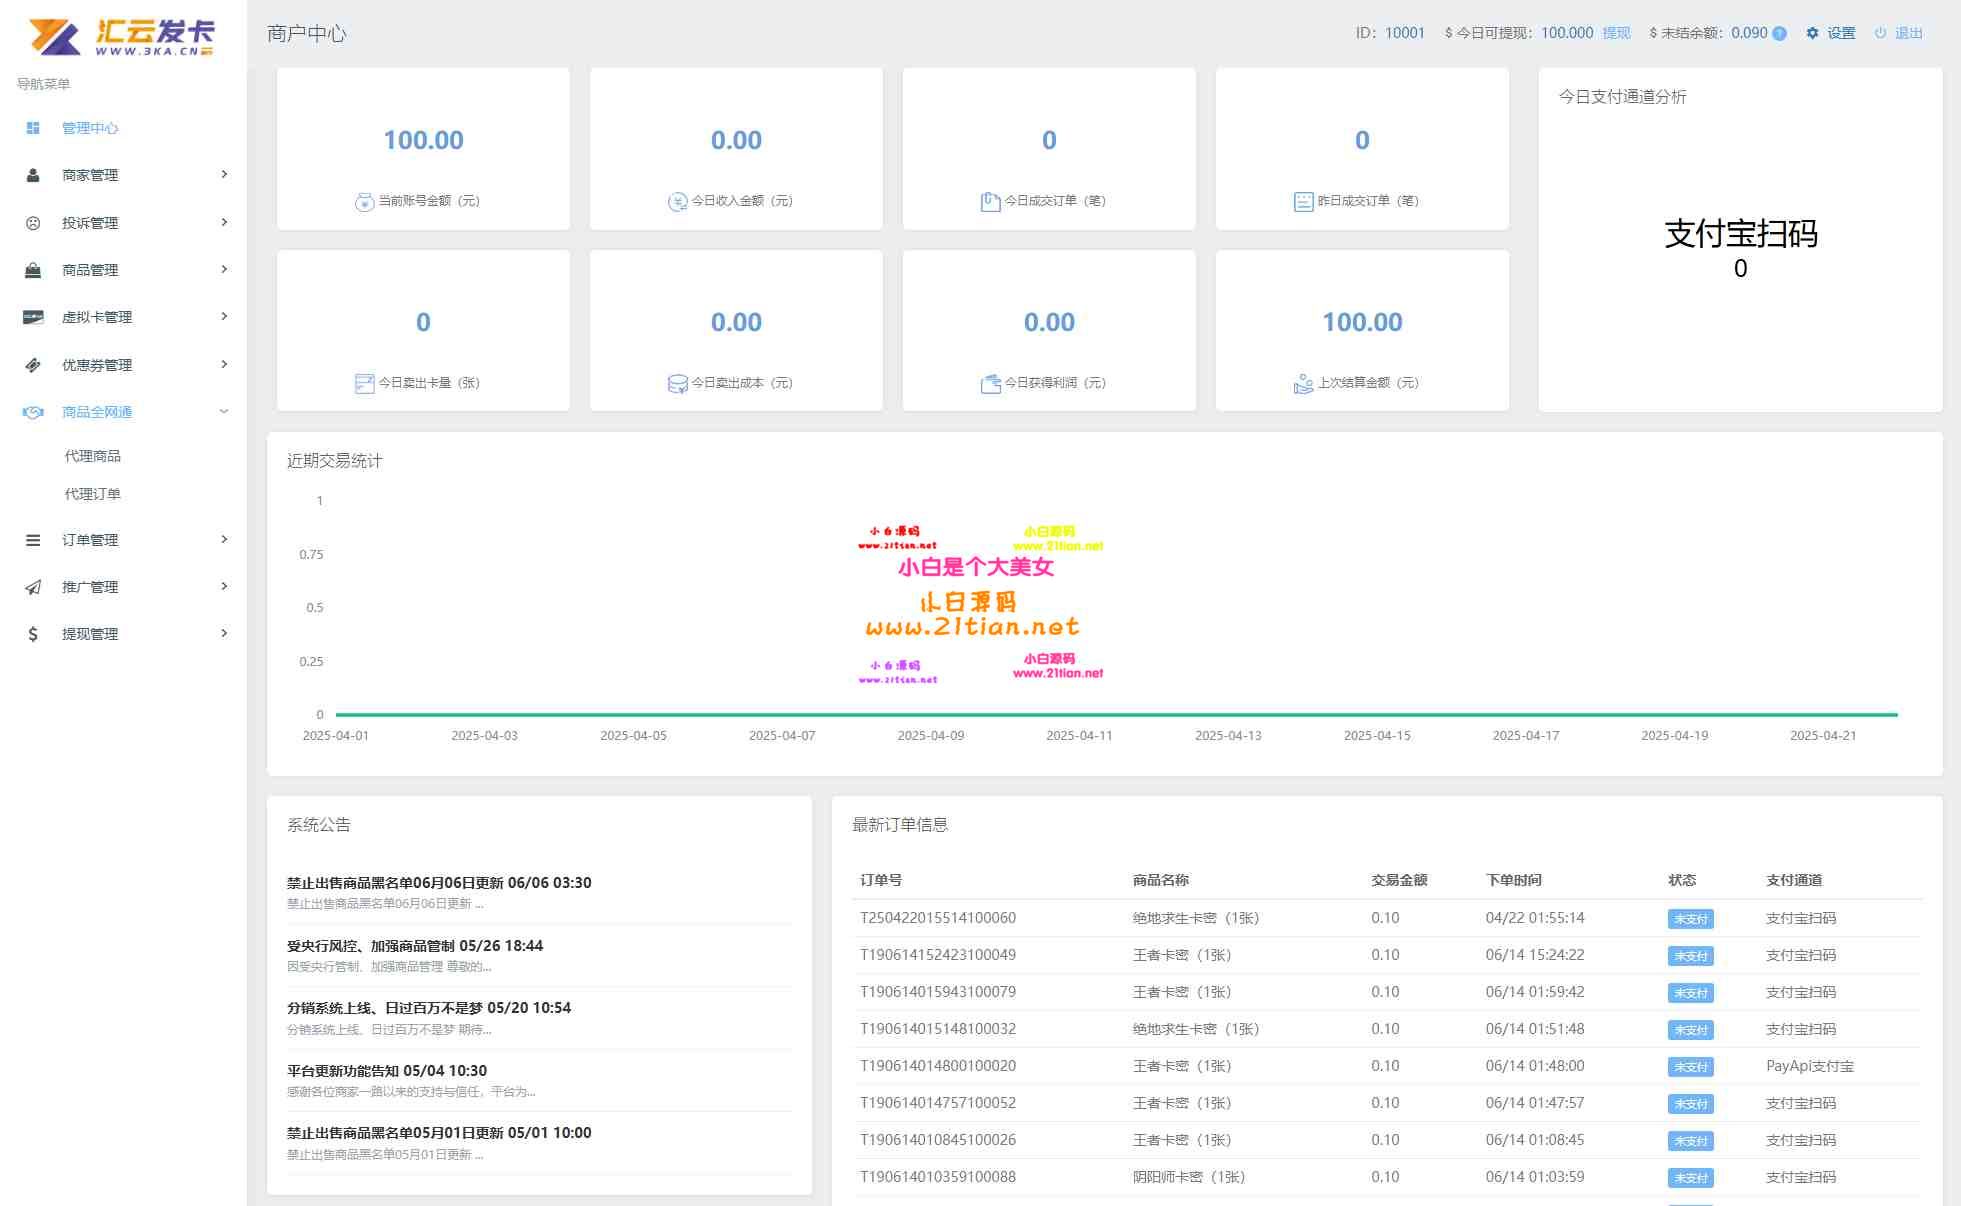Click the 虚拟卡管理 card icon

tap(33, 317)
